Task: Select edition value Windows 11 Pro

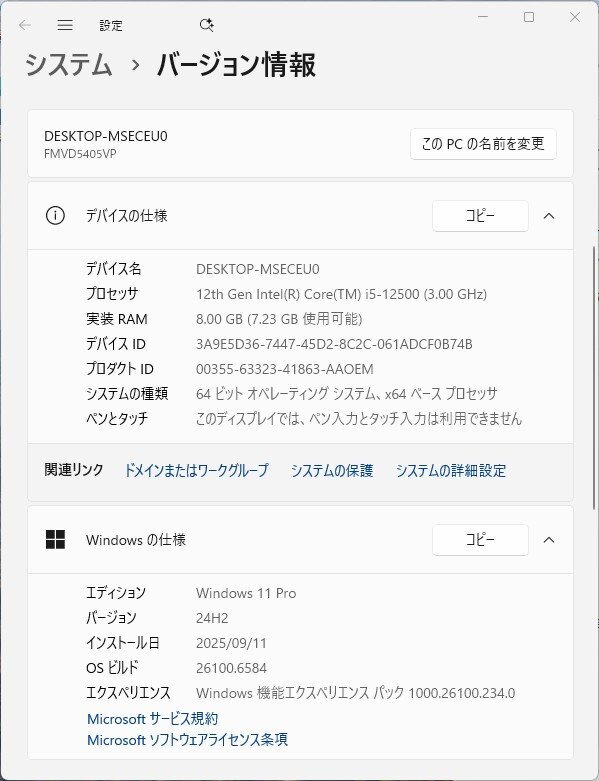Action: [246, 593]
